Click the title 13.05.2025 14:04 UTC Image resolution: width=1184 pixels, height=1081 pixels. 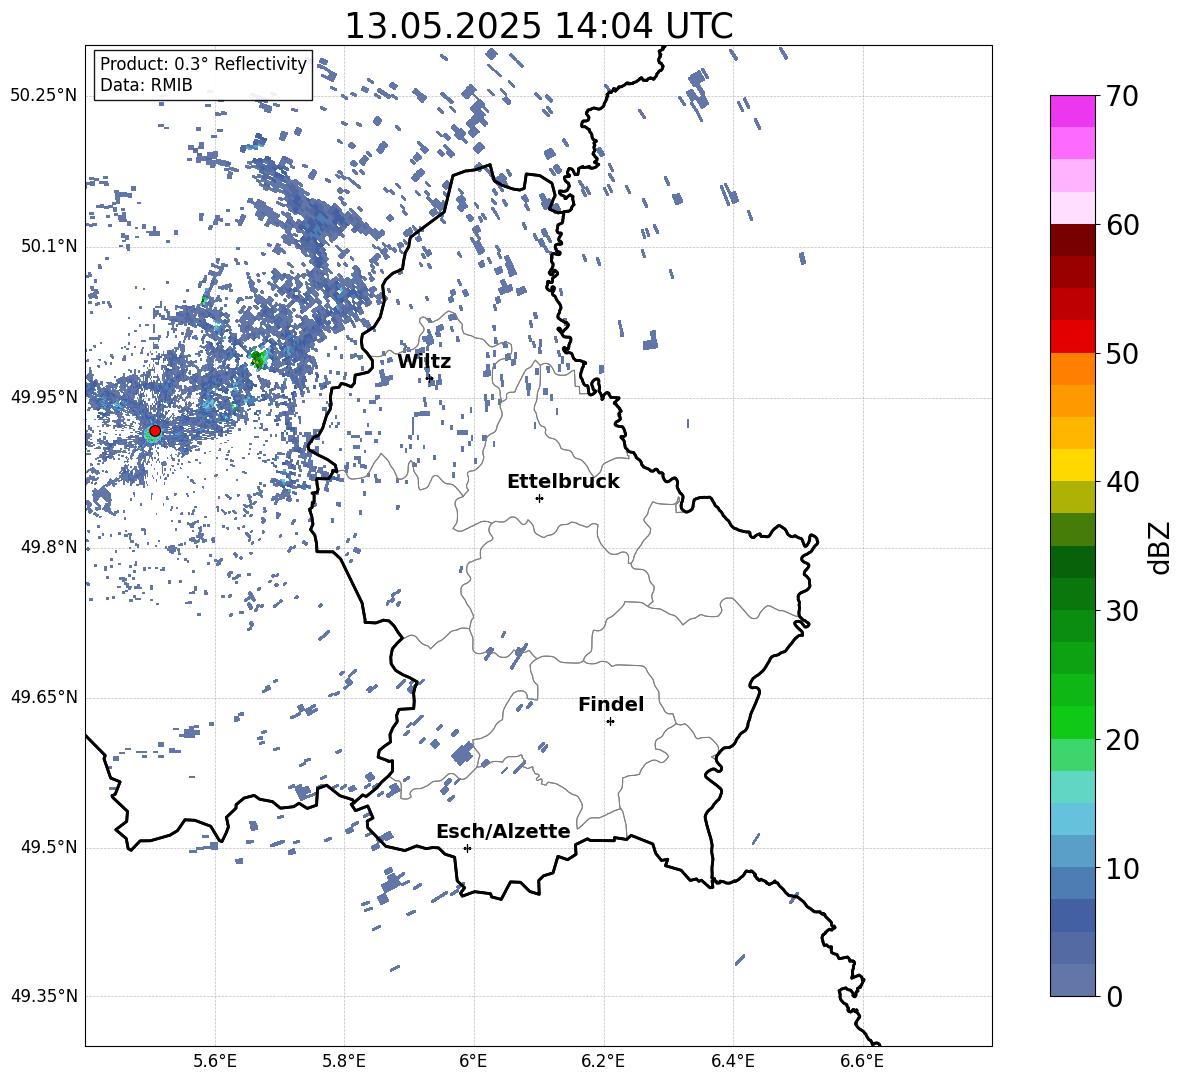click(x=538, y=26)
